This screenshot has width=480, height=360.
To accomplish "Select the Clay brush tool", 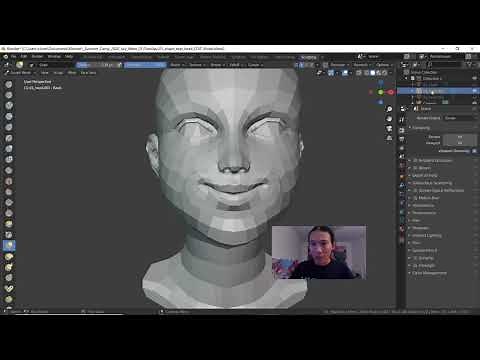I will (x=9, y=106).
